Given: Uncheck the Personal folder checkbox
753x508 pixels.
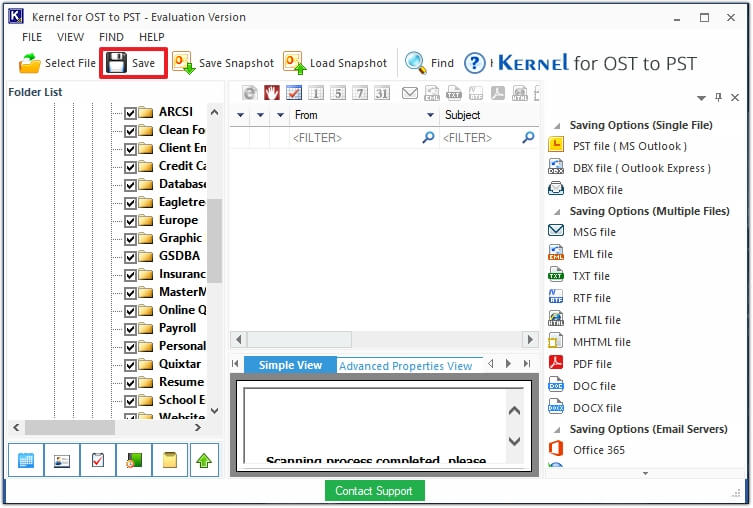Looking at the screenshot, I should (x=130, y=347).
